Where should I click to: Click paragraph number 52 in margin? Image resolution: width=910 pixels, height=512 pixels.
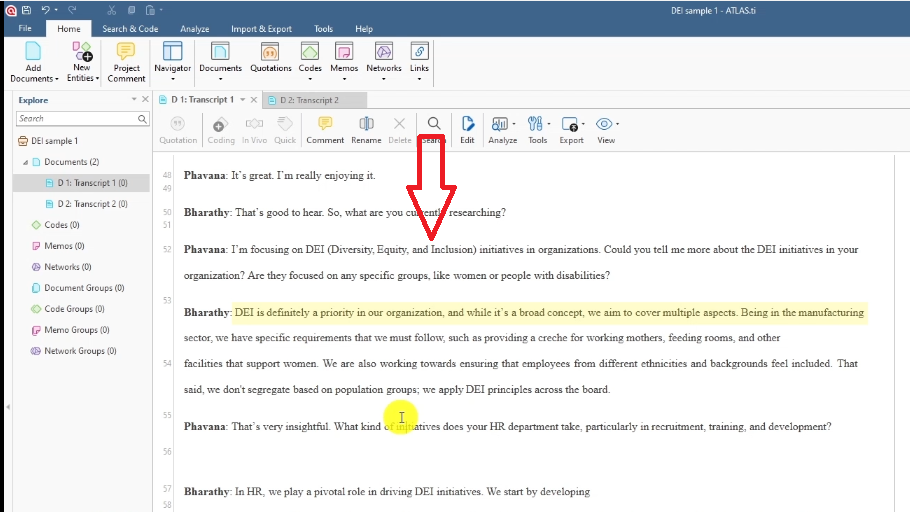[167, 249]
